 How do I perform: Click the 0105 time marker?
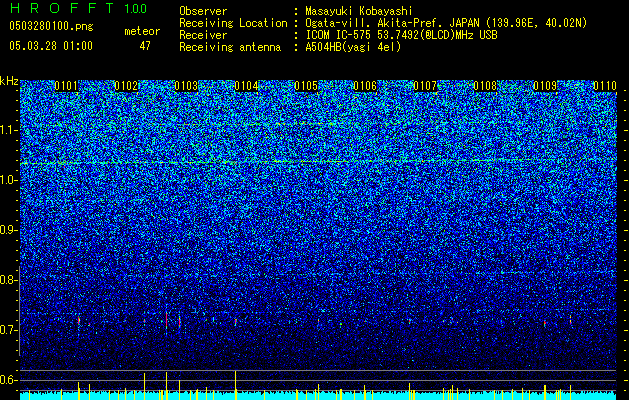pyautogui.click(x=306, y=86)
